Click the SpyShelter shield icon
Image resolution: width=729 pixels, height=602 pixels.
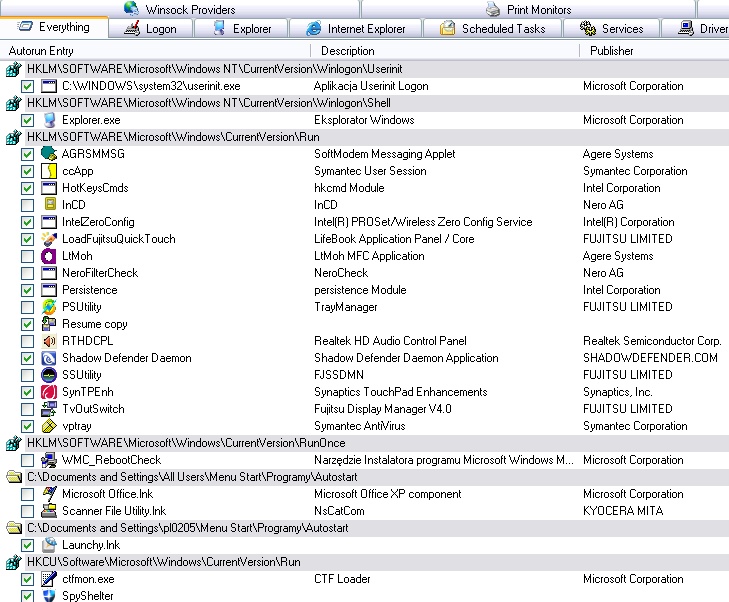[48, 595]
